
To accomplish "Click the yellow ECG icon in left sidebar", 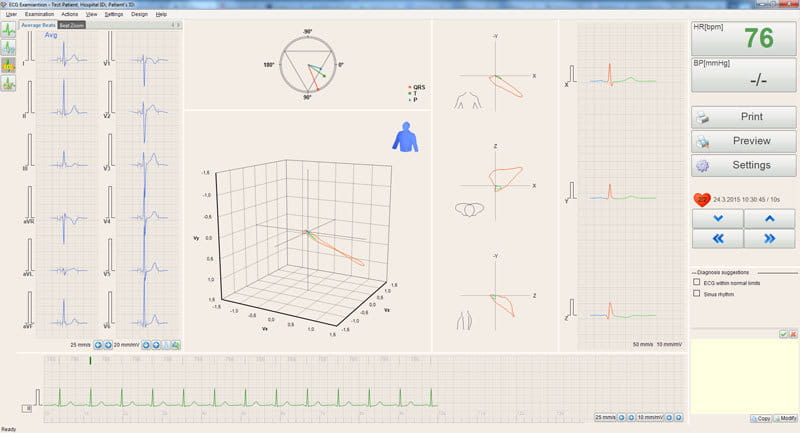I will (8, 65).
